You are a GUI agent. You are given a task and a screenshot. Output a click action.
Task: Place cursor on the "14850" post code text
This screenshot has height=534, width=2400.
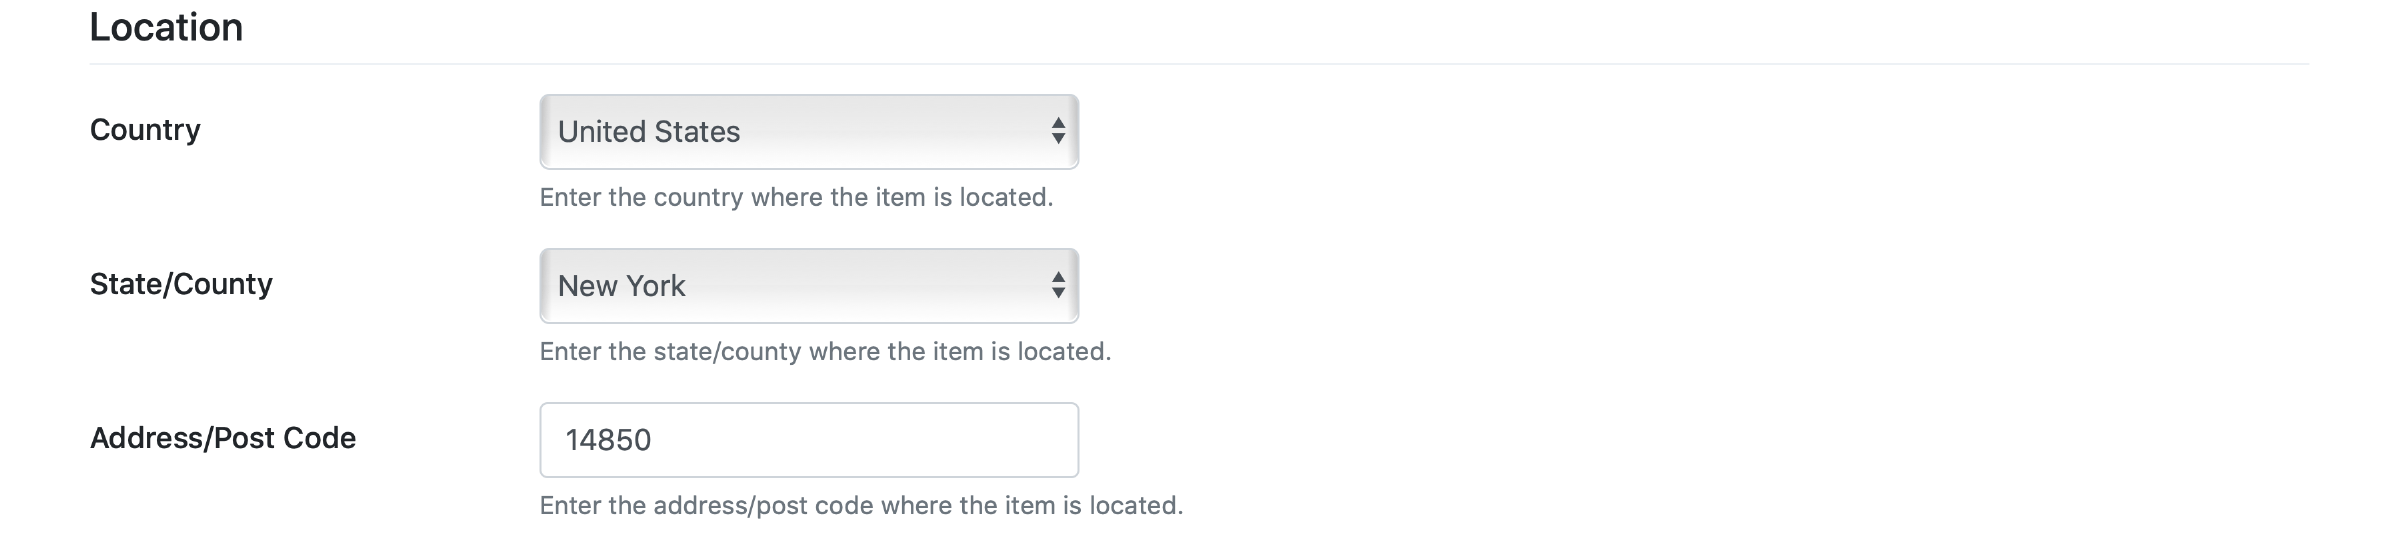[608, 440]
